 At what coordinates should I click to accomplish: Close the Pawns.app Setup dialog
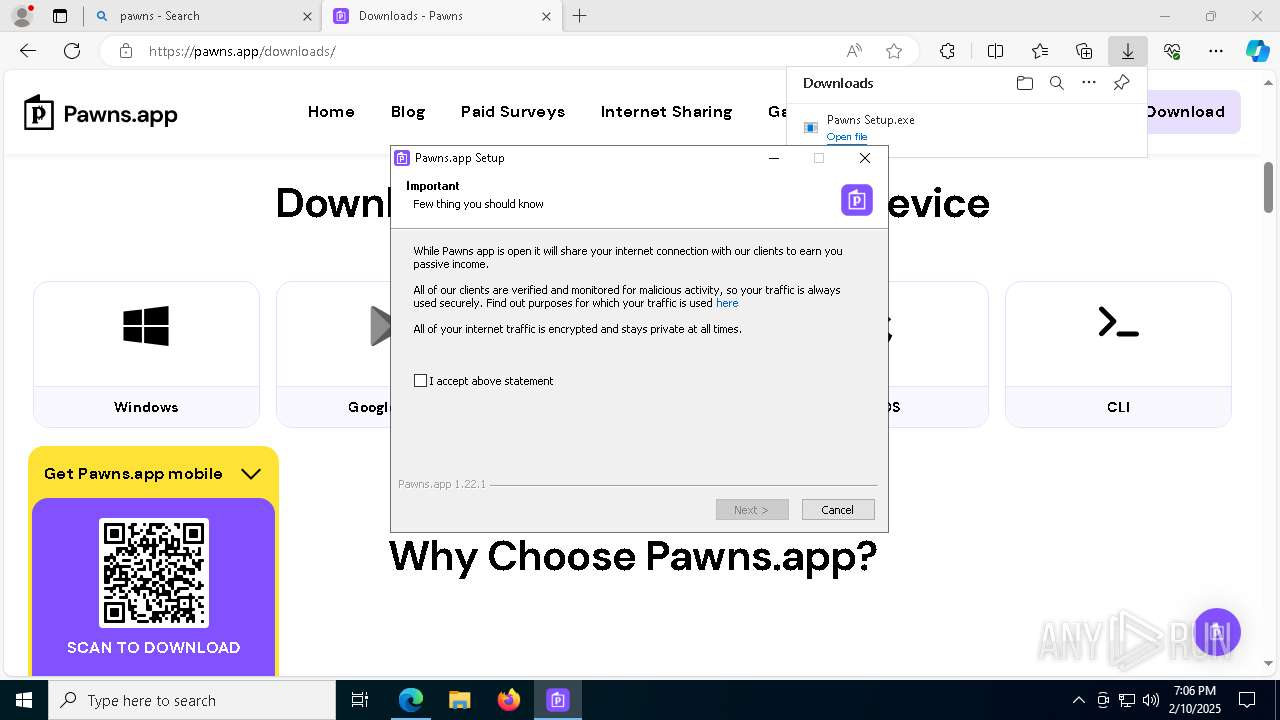(865, 158)
